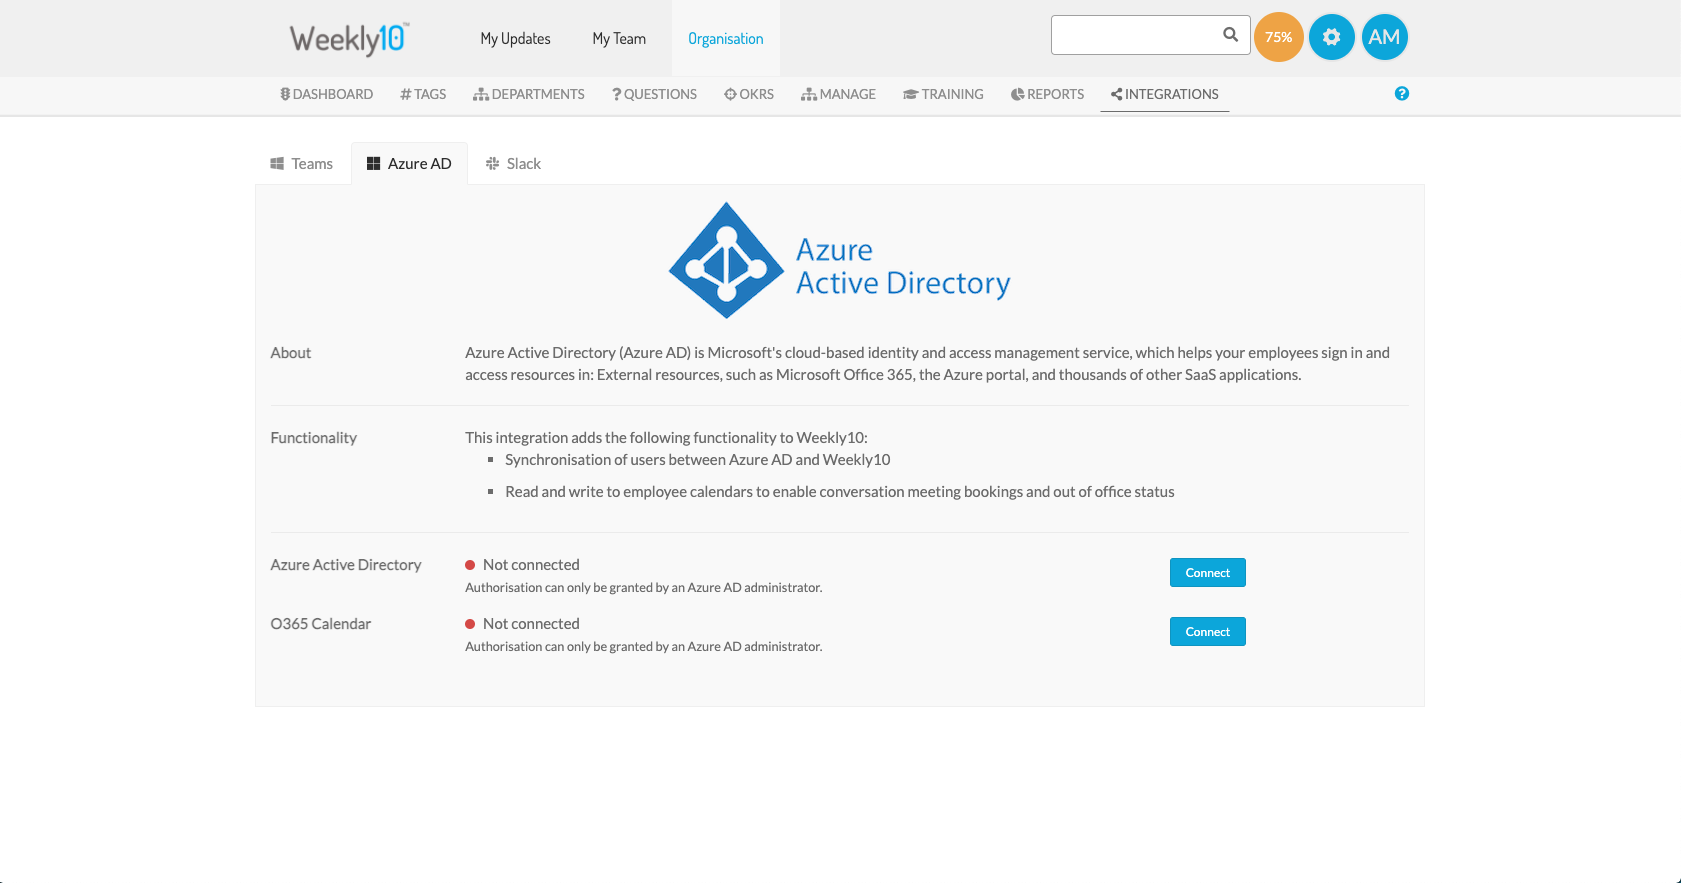Screen dimensions: 1681x883
Task: Open the Dashboard submenu item
Action: coord(326,94)
